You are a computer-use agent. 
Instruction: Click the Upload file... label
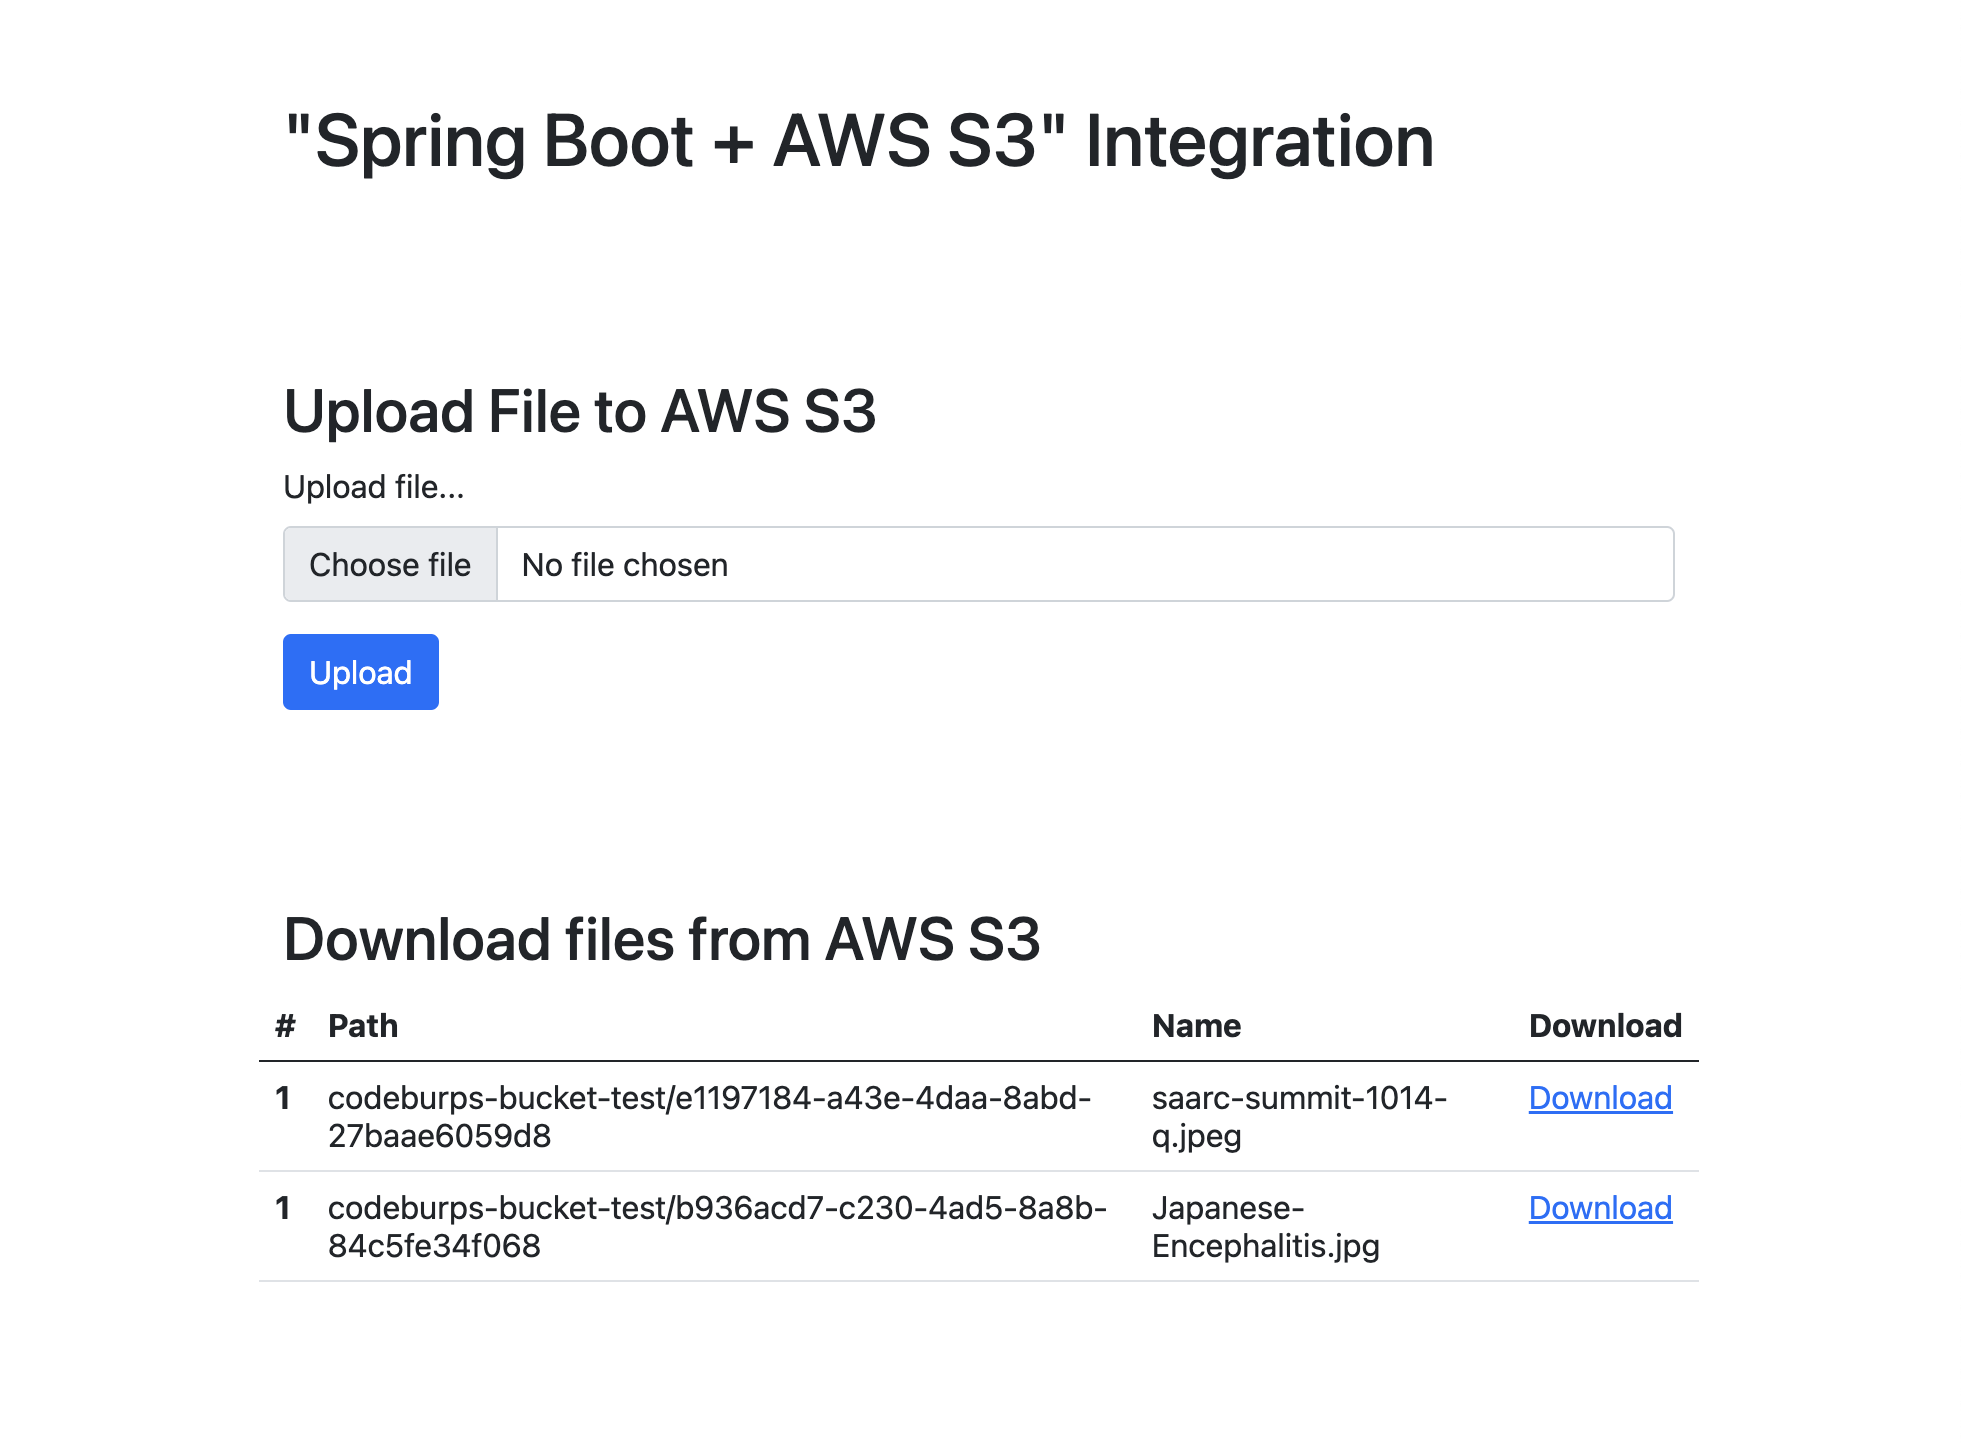[x=374, y=487]
